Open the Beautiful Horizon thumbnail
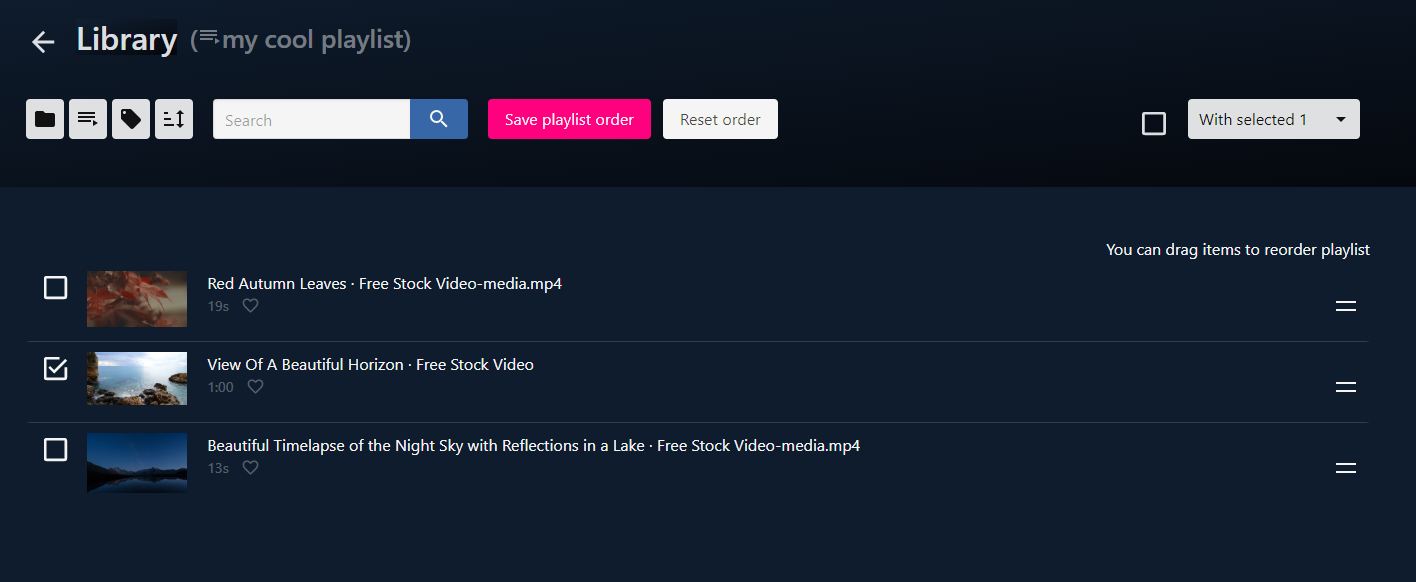The height and width of the screenshot is (582, 1416). (x=137, y=378)
